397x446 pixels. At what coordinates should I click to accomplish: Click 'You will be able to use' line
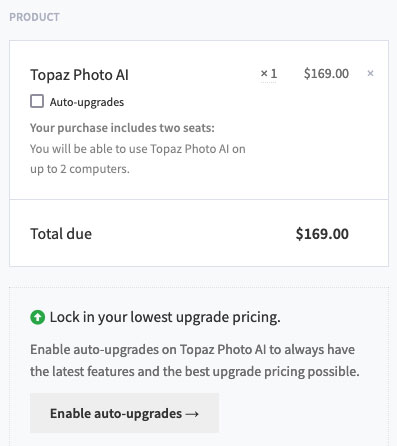[138, 149]
